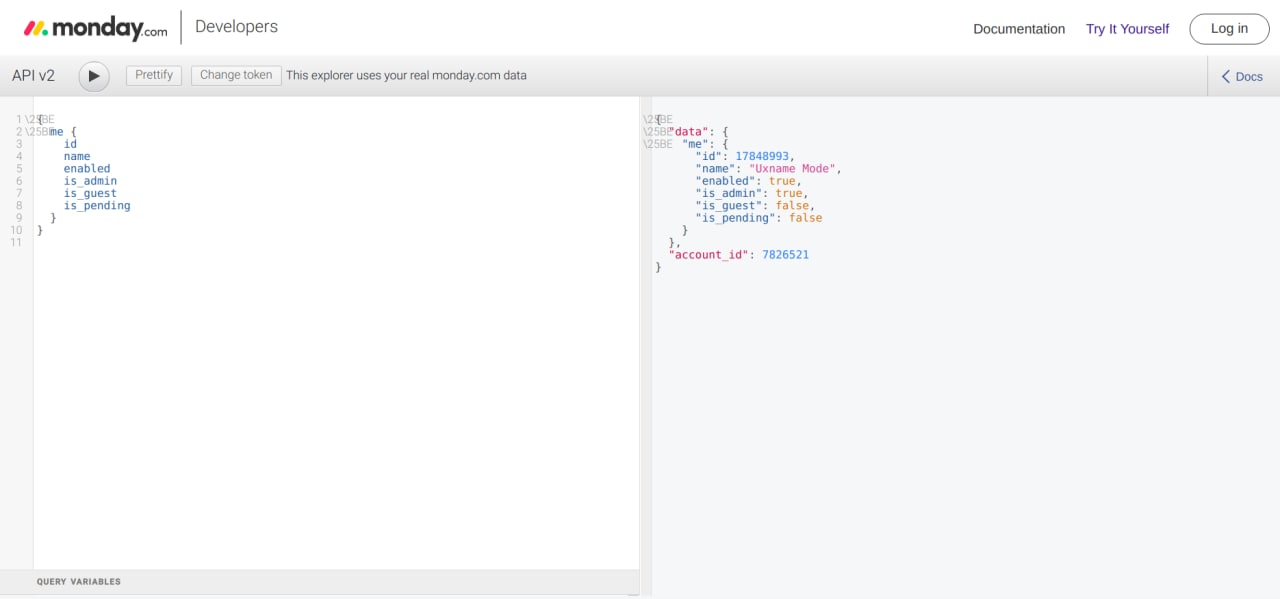This screenshot has width=1280, height=599.
Task: Click the 17848993 id value in results
Action: pyautogui.click(x=762, y=157)
